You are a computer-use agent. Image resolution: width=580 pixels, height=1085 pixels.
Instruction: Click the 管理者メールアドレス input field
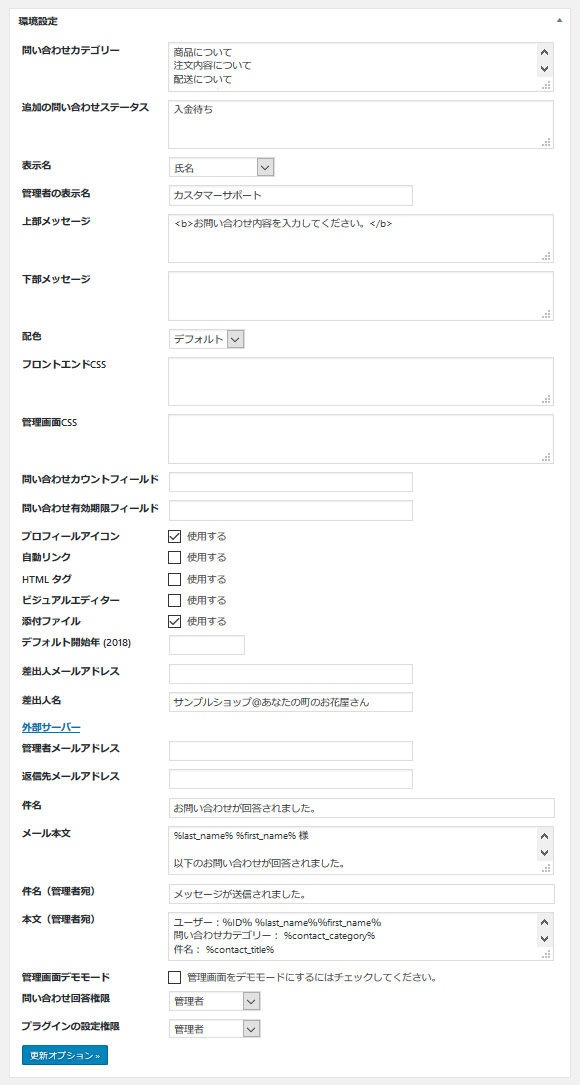290,750
